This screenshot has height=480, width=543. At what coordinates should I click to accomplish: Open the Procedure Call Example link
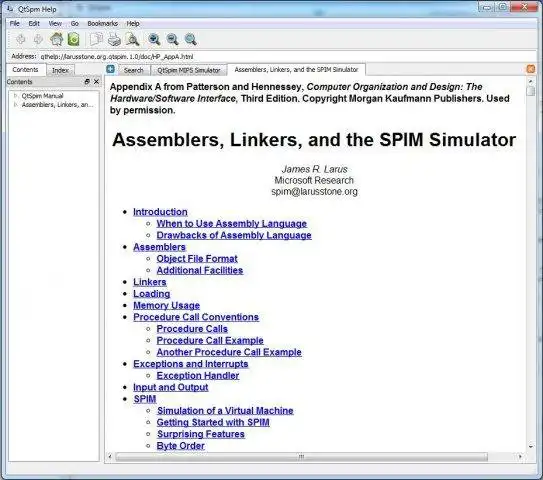(210, 341)
